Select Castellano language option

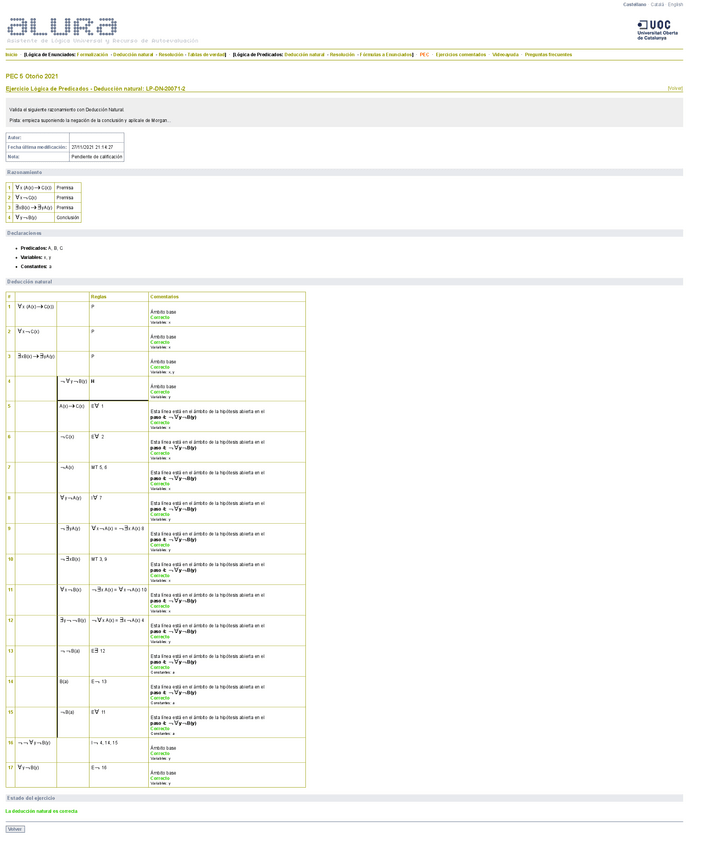(x=634, y=4)
